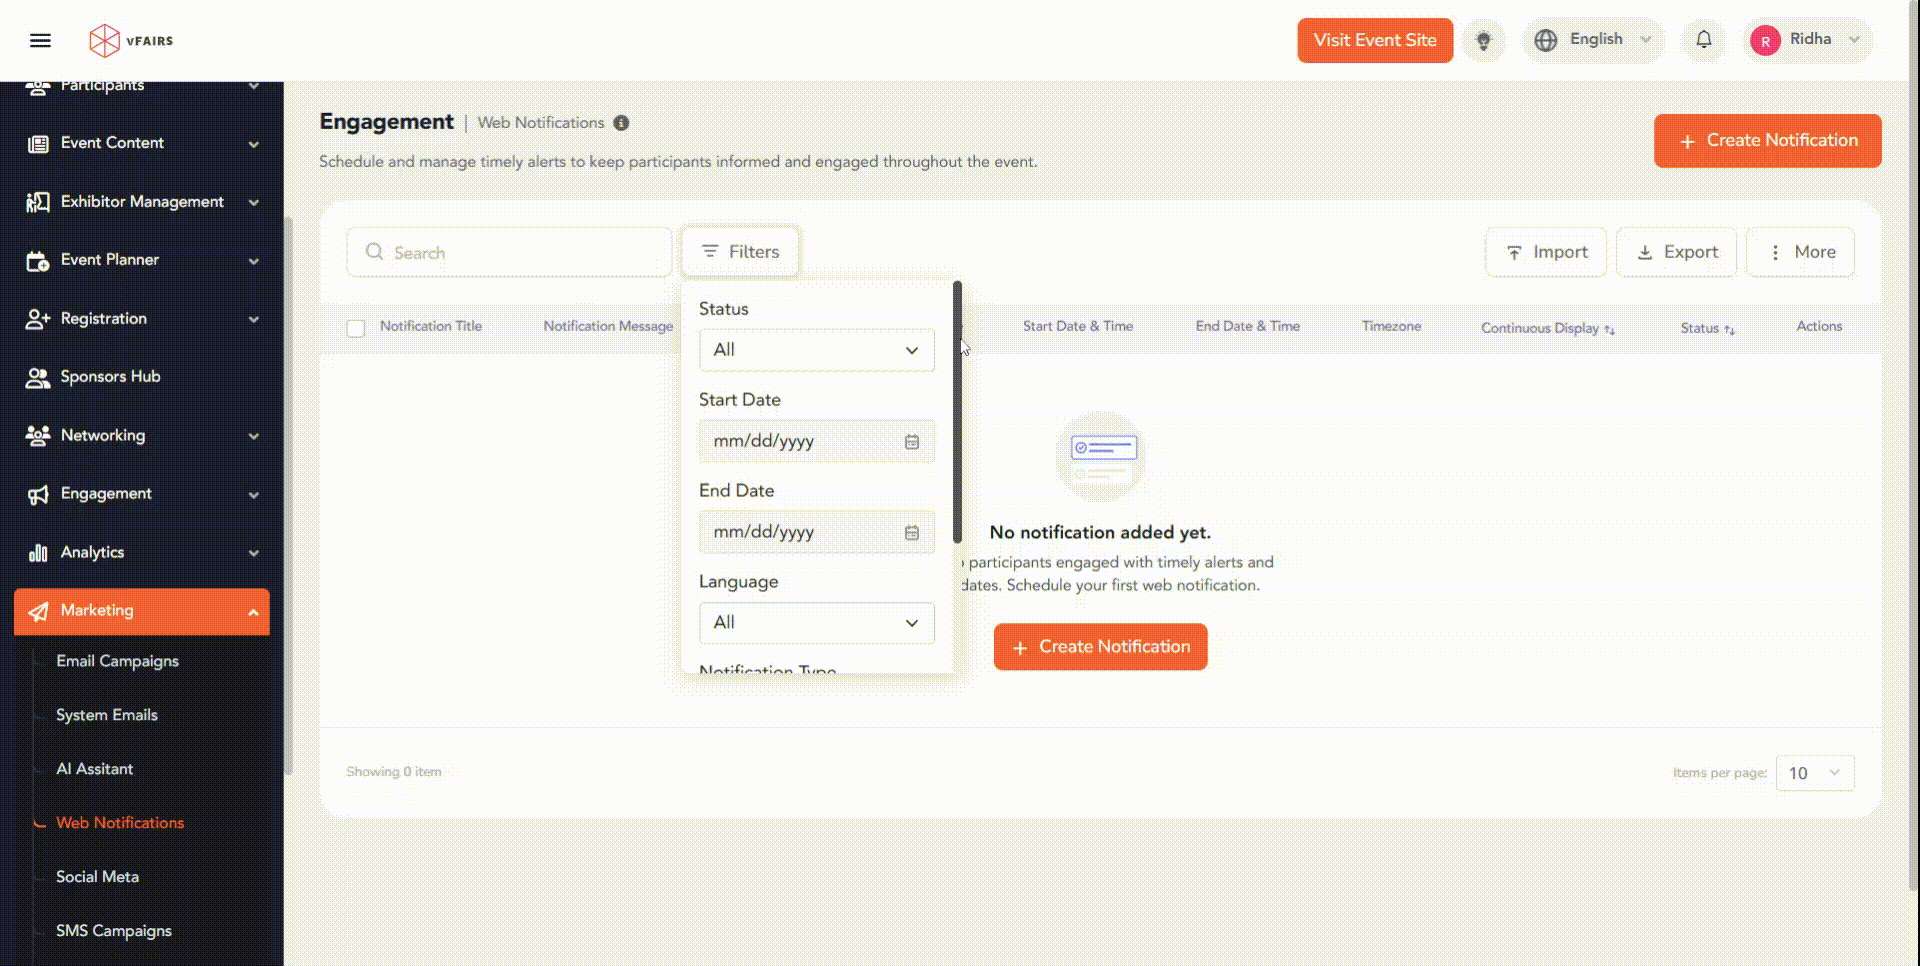
Task: Go to SMS Campaigns in sidebar
Action: point(114,931)
